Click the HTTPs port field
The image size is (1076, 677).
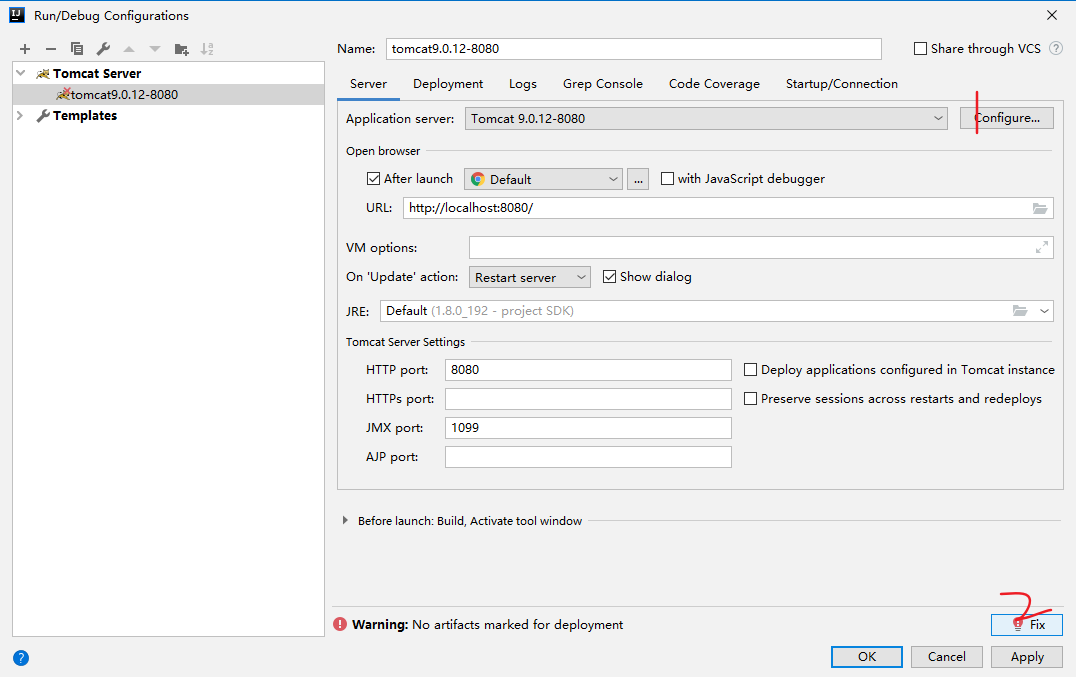coord(588,399)
